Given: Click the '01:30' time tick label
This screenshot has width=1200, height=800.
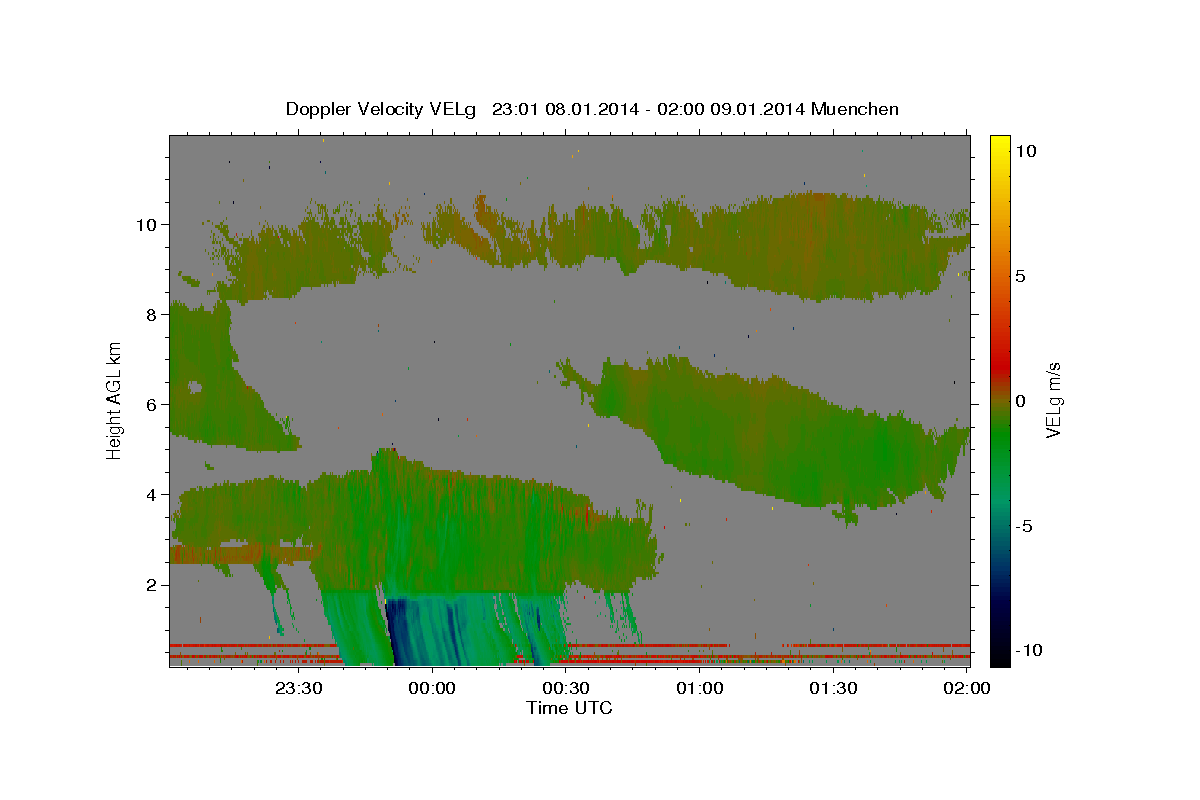Looking at the screenshot, I should [x=834, y=688].
